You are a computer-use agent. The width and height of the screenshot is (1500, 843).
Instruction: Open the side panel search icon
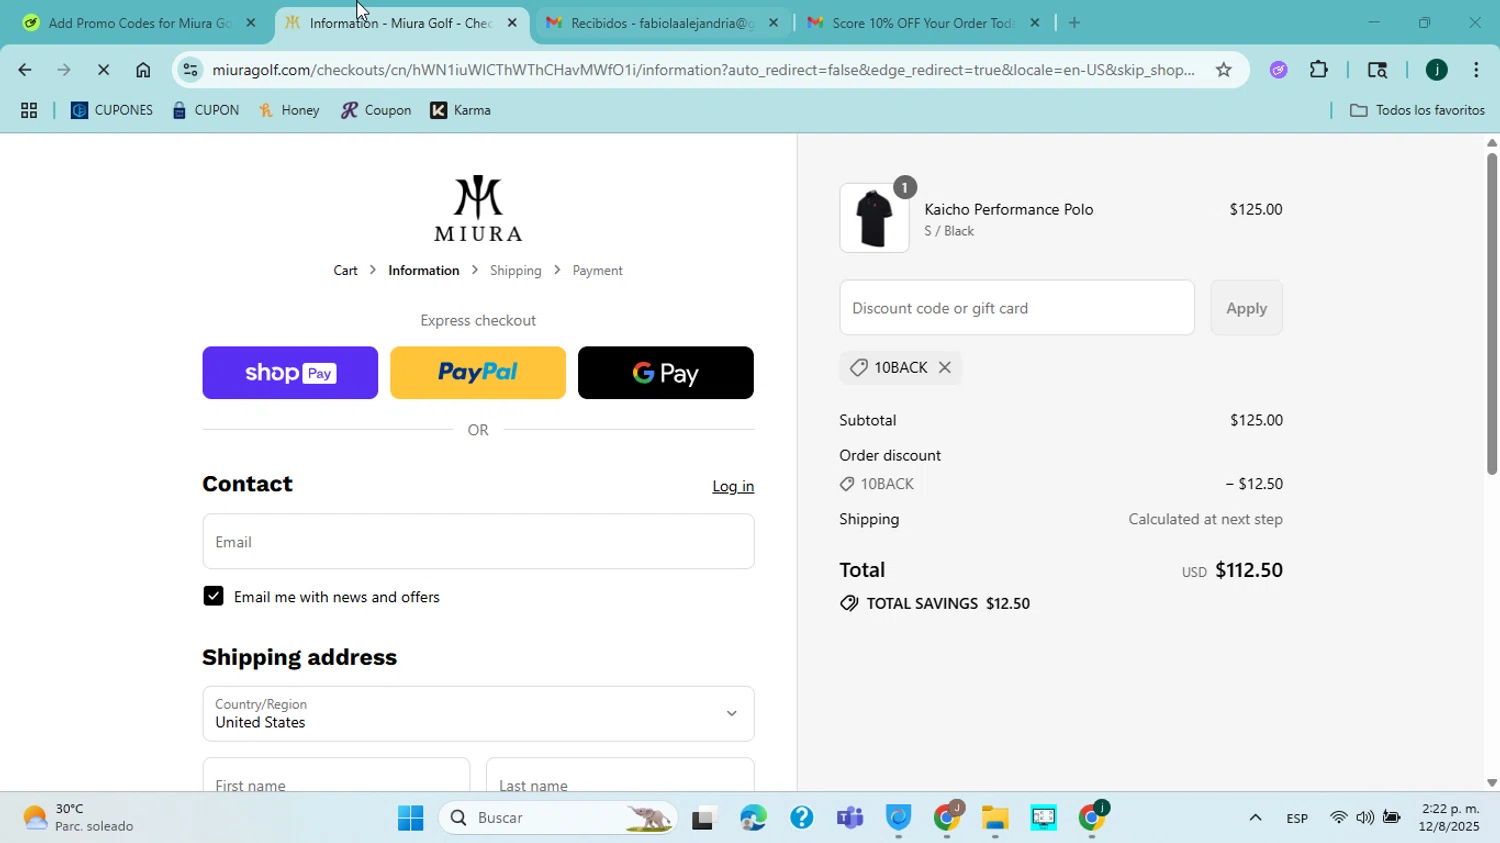pyautogui.click(x=1377, y=70)
